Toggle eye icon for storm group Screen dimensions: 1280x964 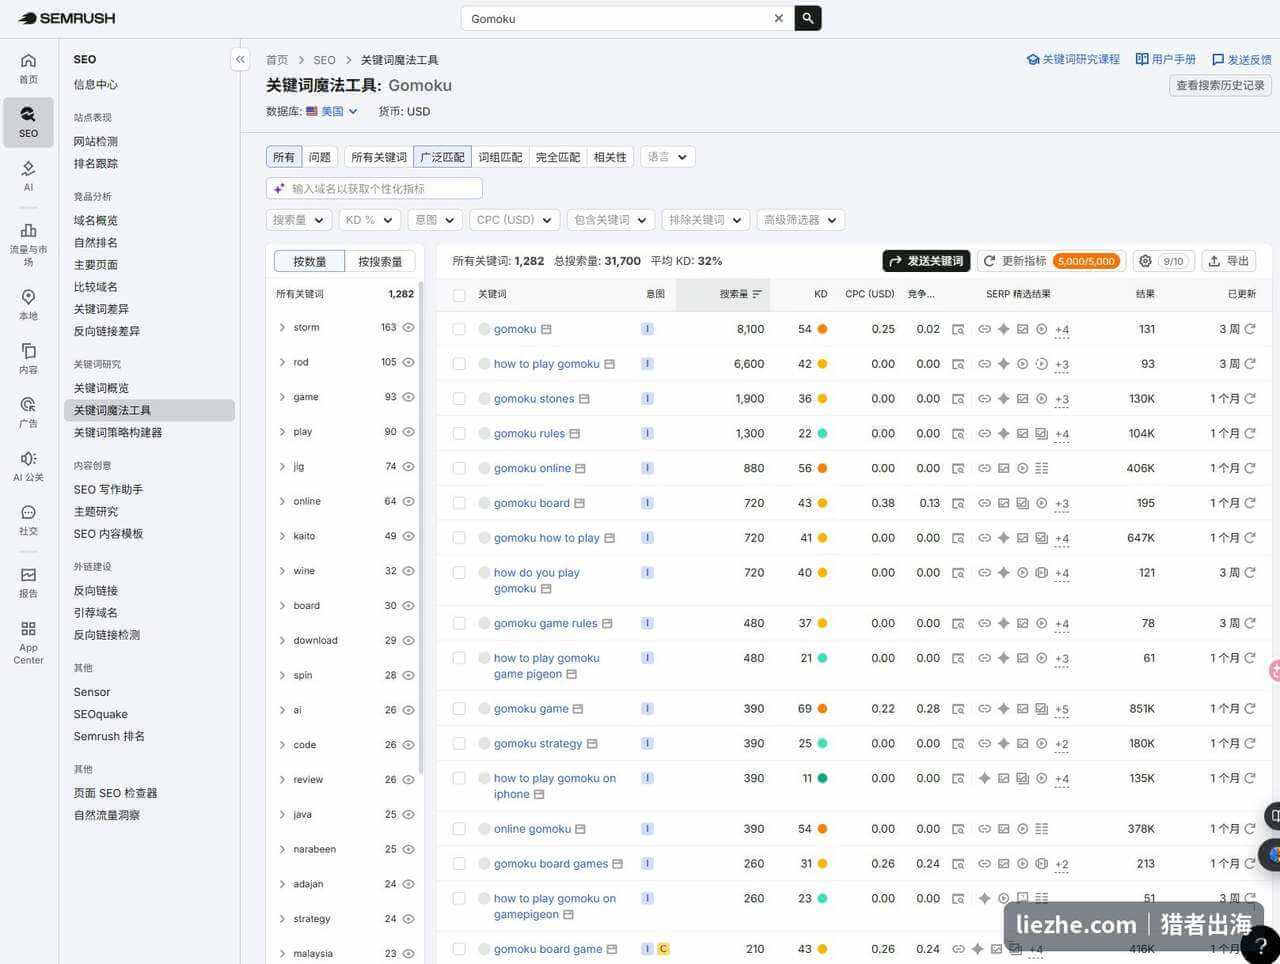coord(408,327)
